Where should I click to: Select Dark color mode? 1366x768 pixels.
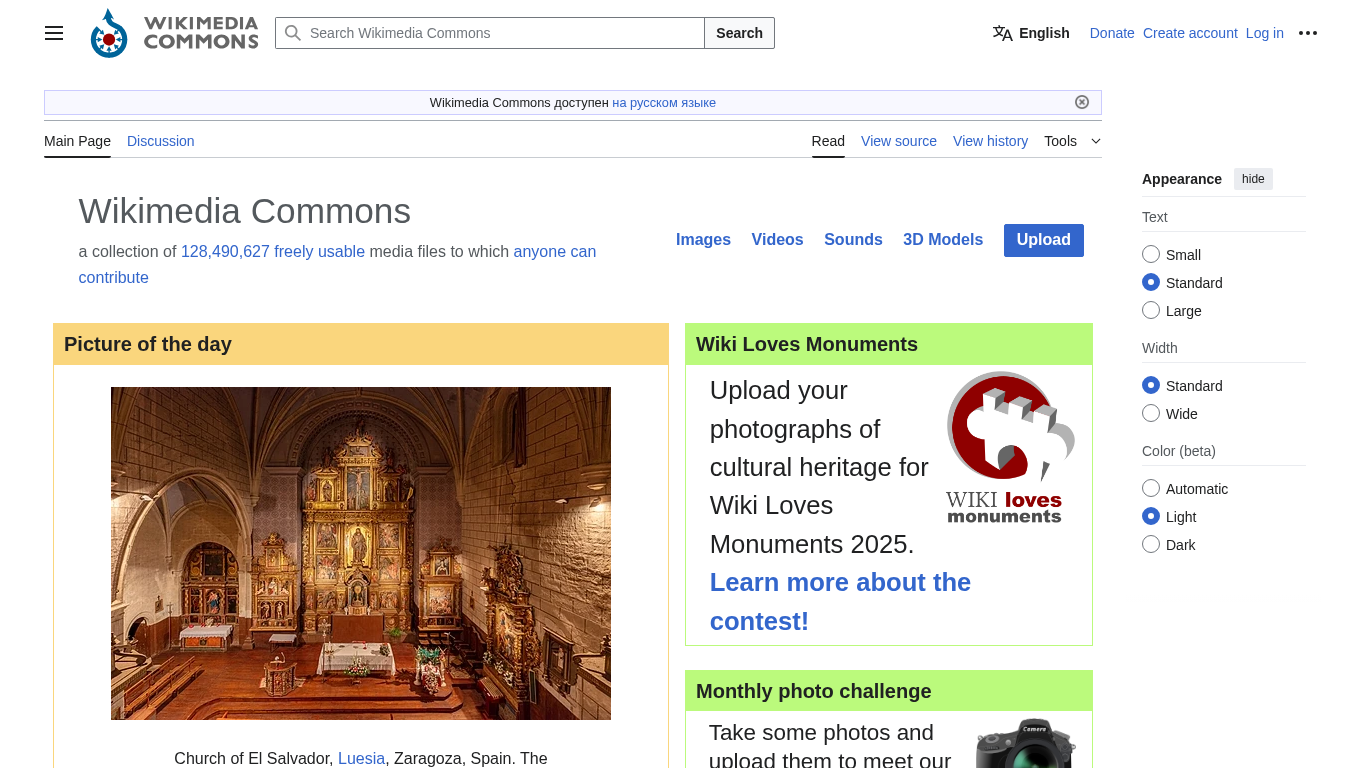[1151, 545]
